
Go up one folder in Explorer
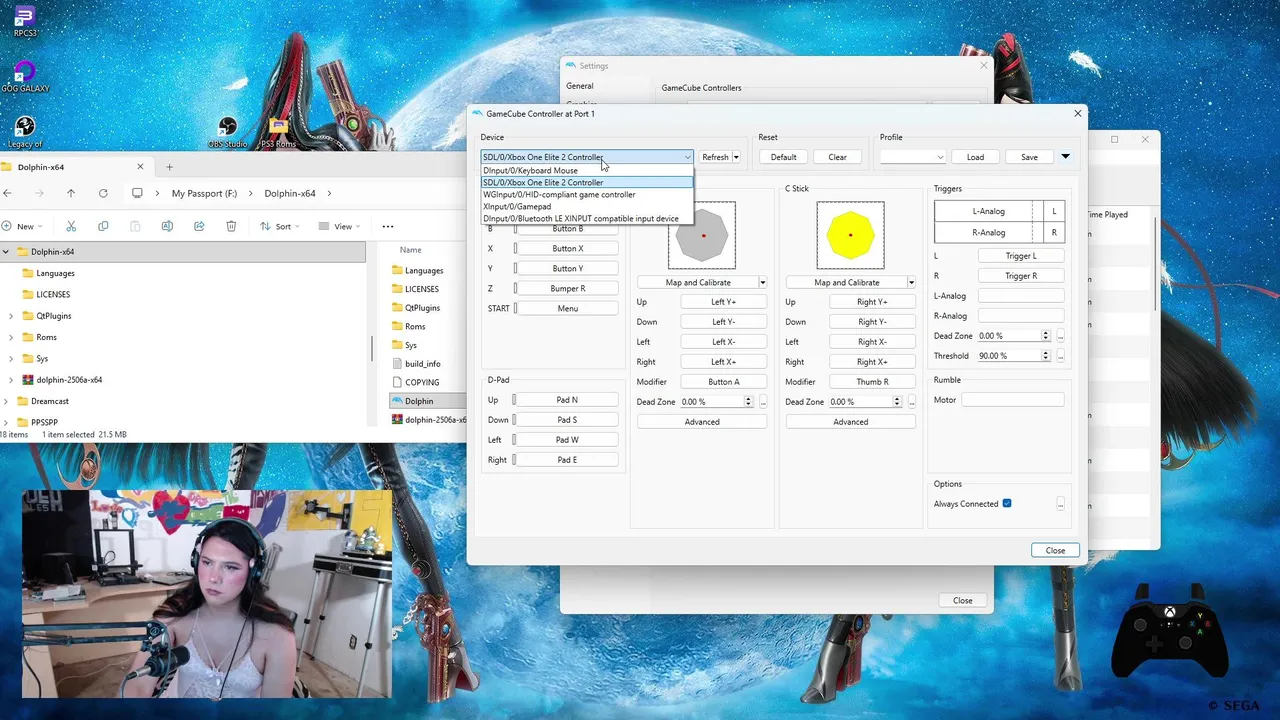tap(71, 193)
